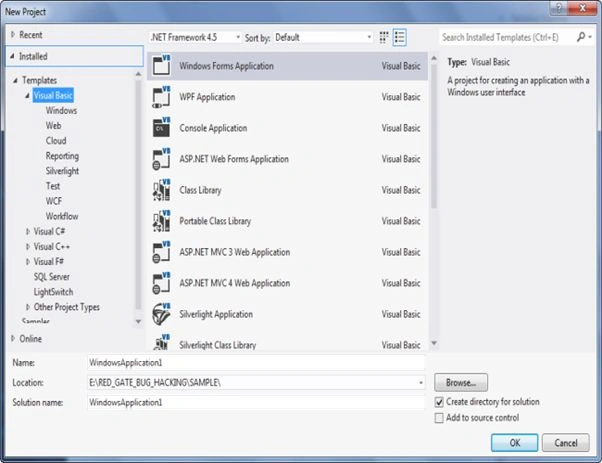
Task: Click the Silverlight Application template icon
Action: [161, 314]
